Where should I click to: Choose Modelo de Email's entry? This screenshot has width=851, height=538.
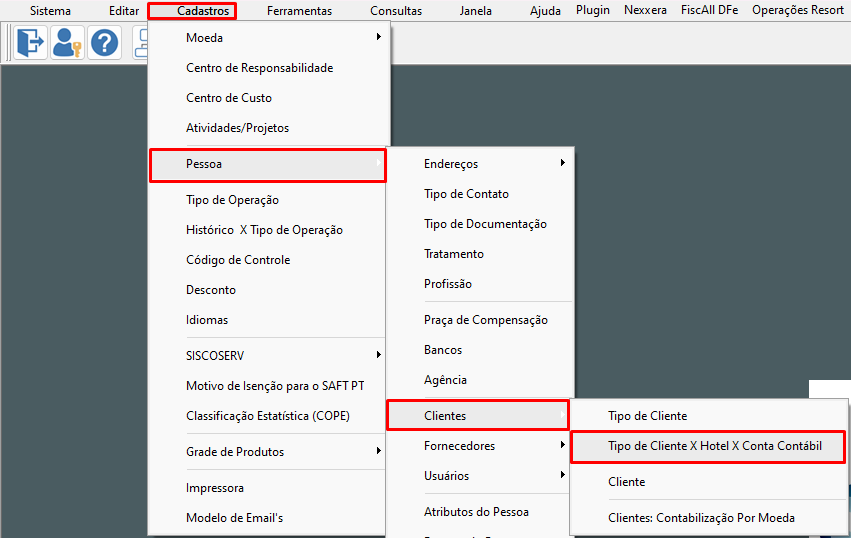[269, 518]
